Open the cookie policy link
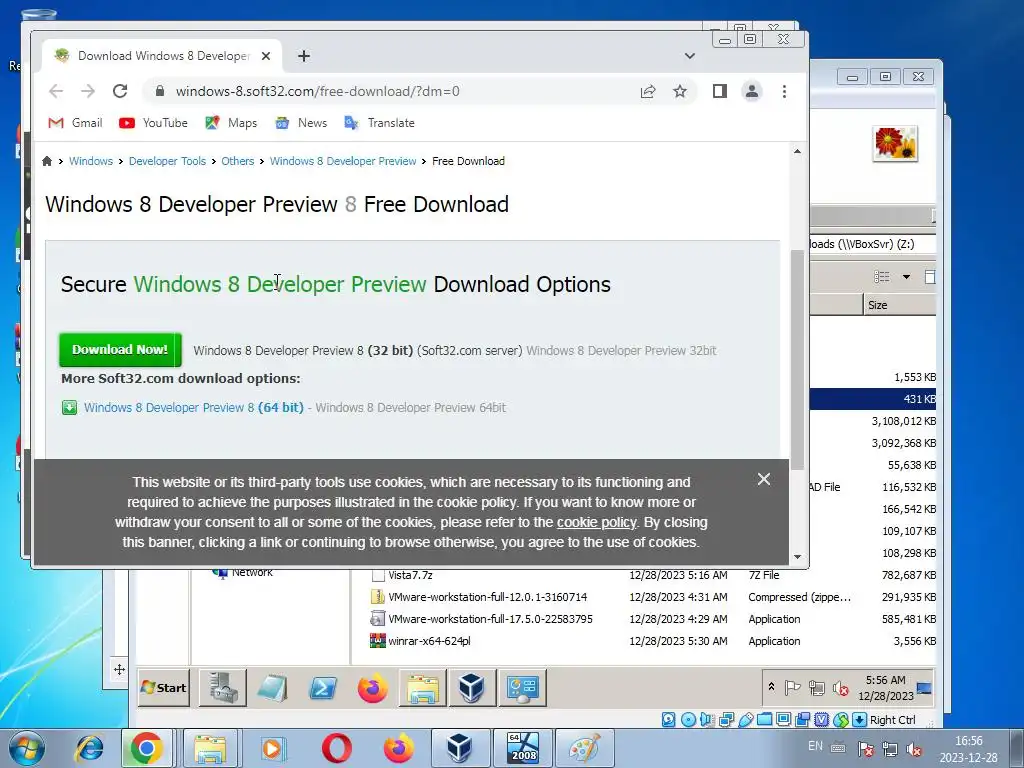The width and height of the screenshot is (1024, 768). click(596, 522)
